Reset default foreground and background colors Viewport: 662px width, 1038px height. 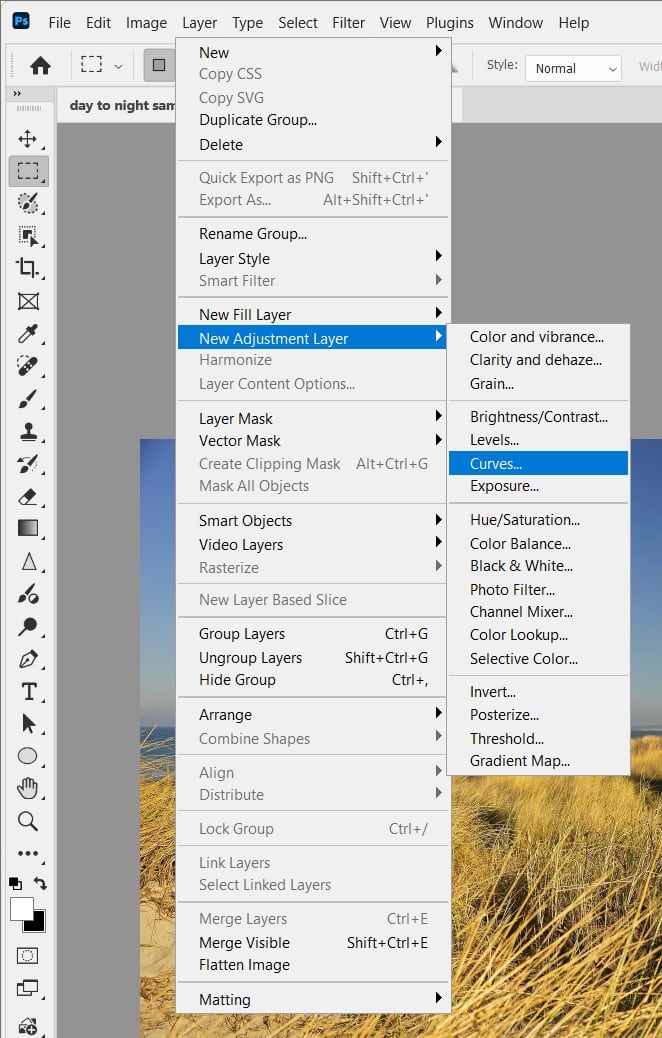click(x=15, y=883)
